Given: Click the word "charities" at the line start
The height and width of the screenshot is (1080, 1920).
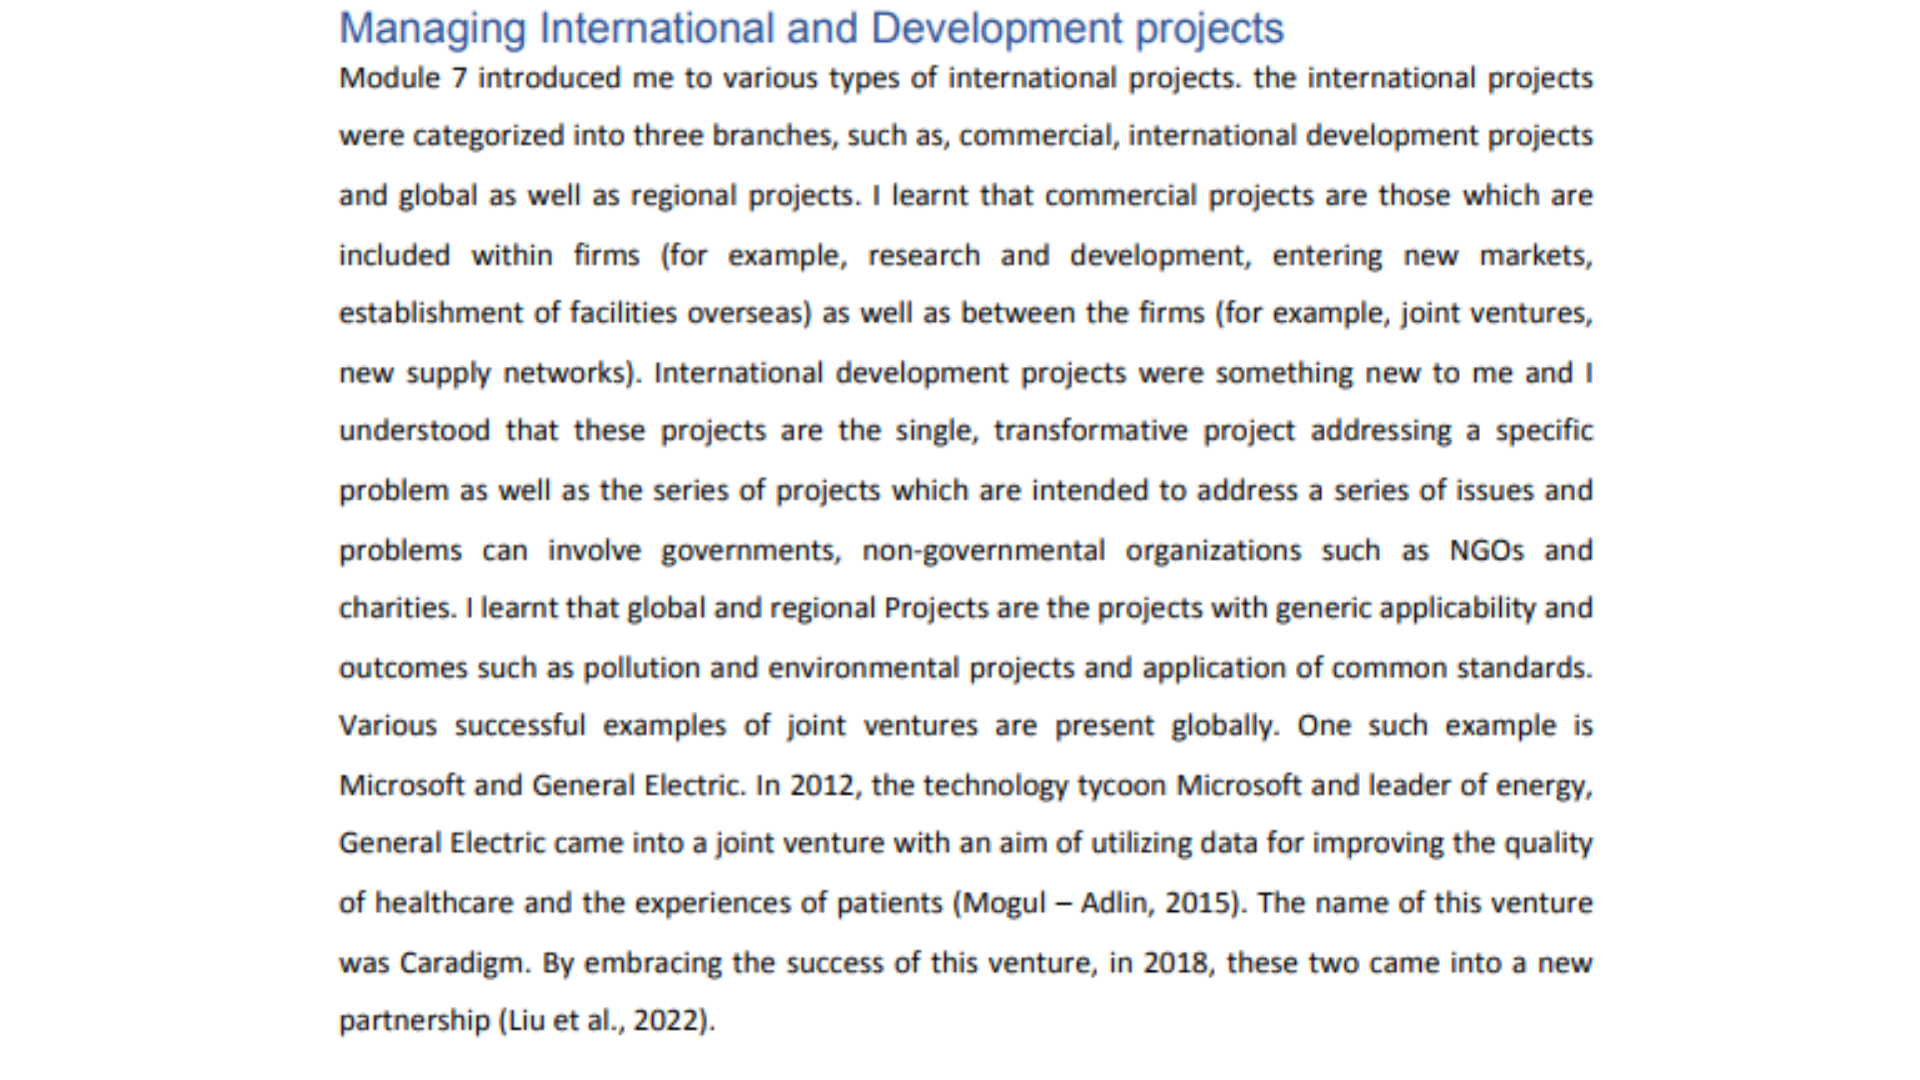Looking at the screenshot, I should 395,608.
